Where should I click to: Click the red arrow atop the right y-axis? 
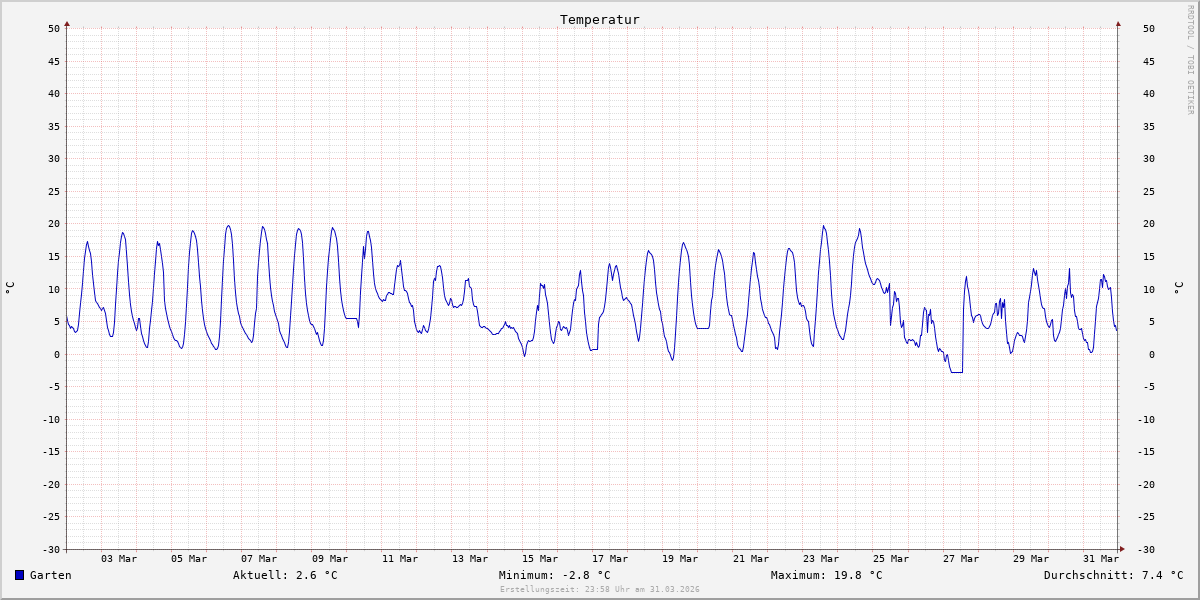coord(1118,23)
